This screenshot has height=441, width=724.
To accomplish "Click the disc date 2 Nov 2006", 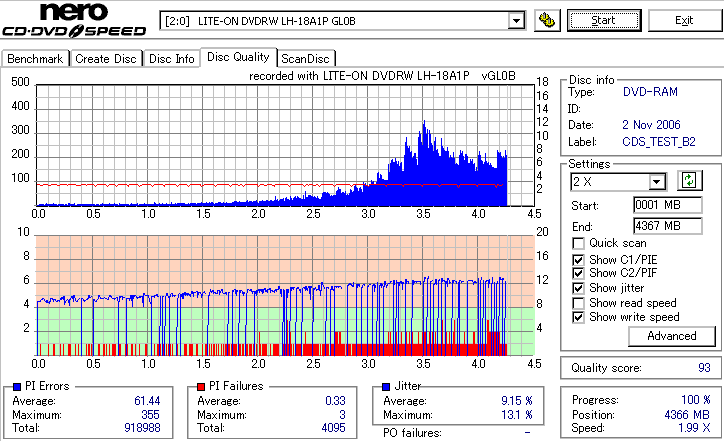I will coord(651,125).
